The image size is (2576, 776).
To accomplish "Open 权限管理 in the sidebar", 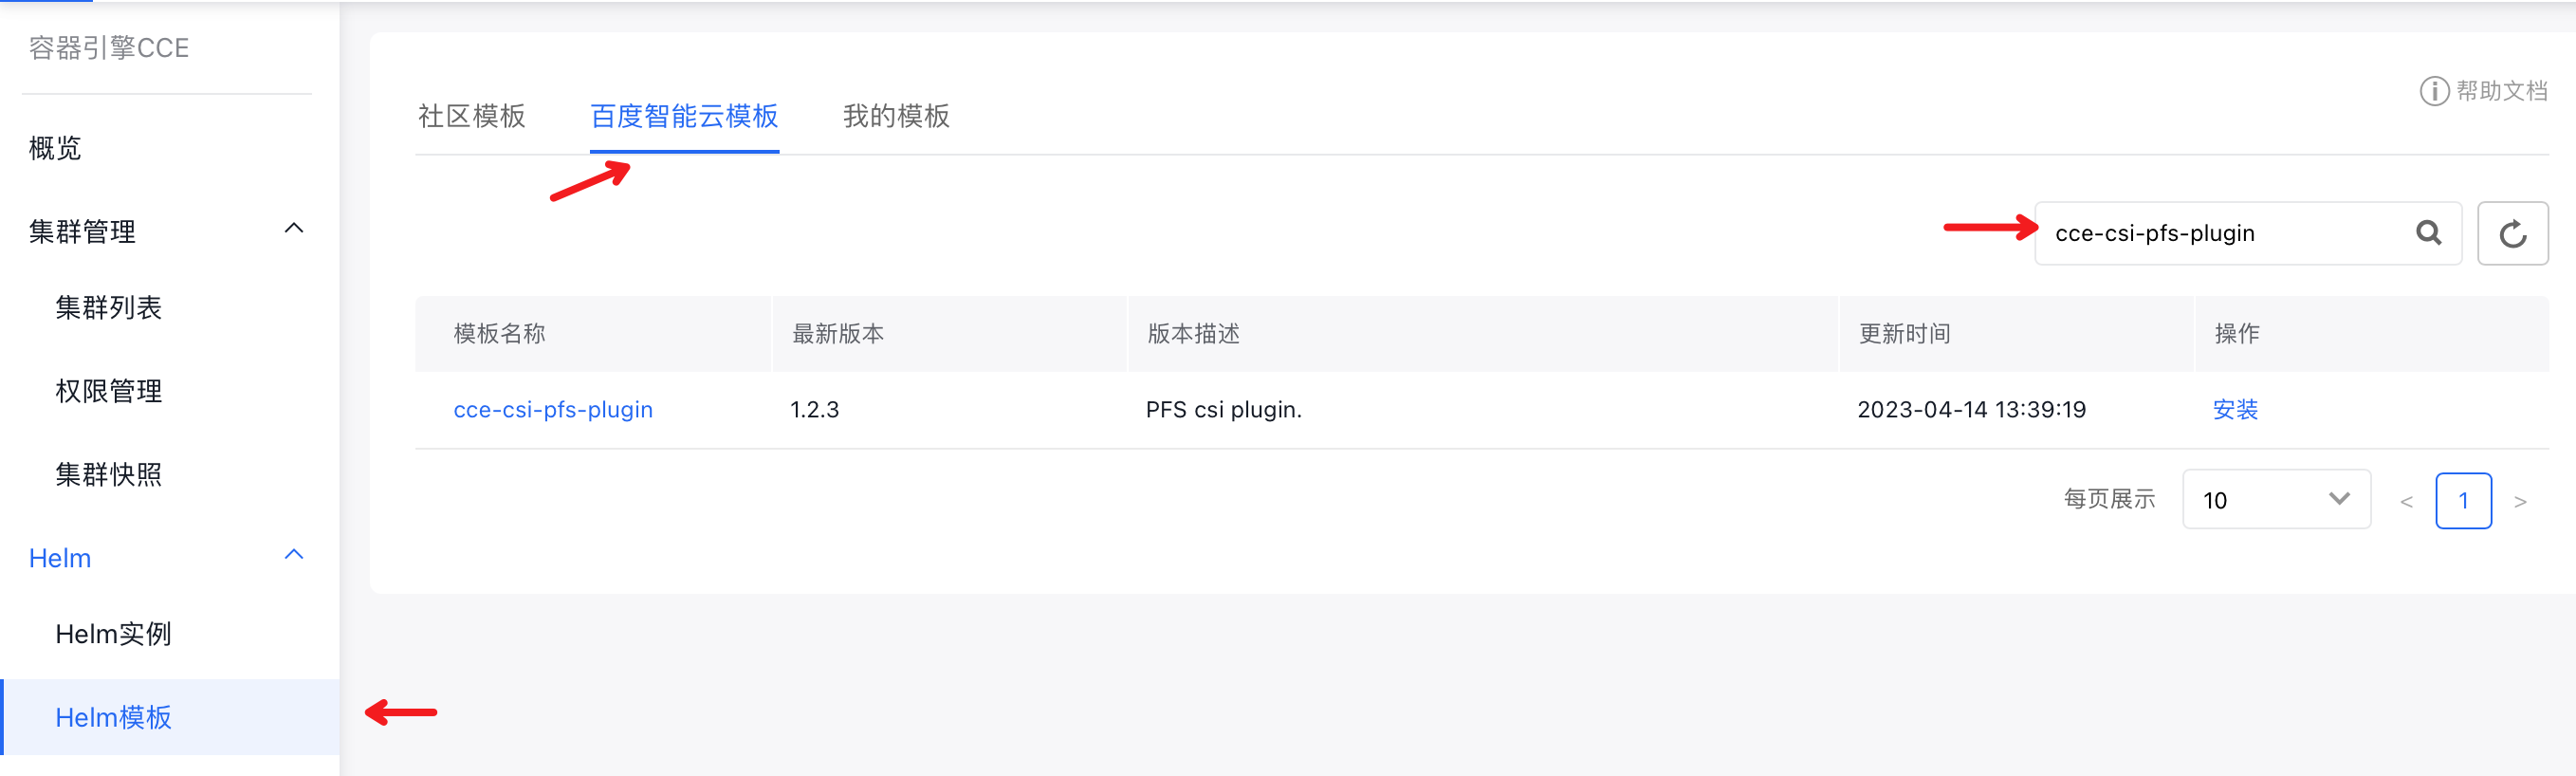I will coord(108,390).
